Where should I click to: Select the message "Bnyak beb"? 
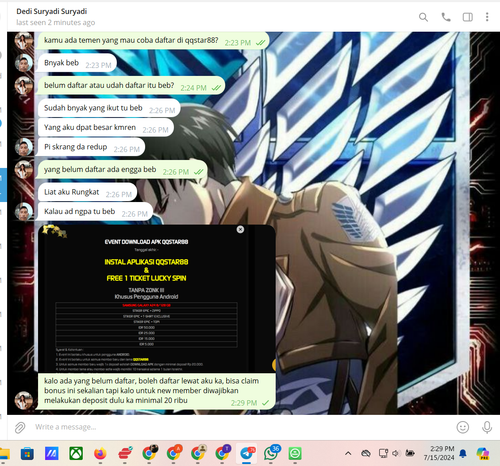coord(77,63)
